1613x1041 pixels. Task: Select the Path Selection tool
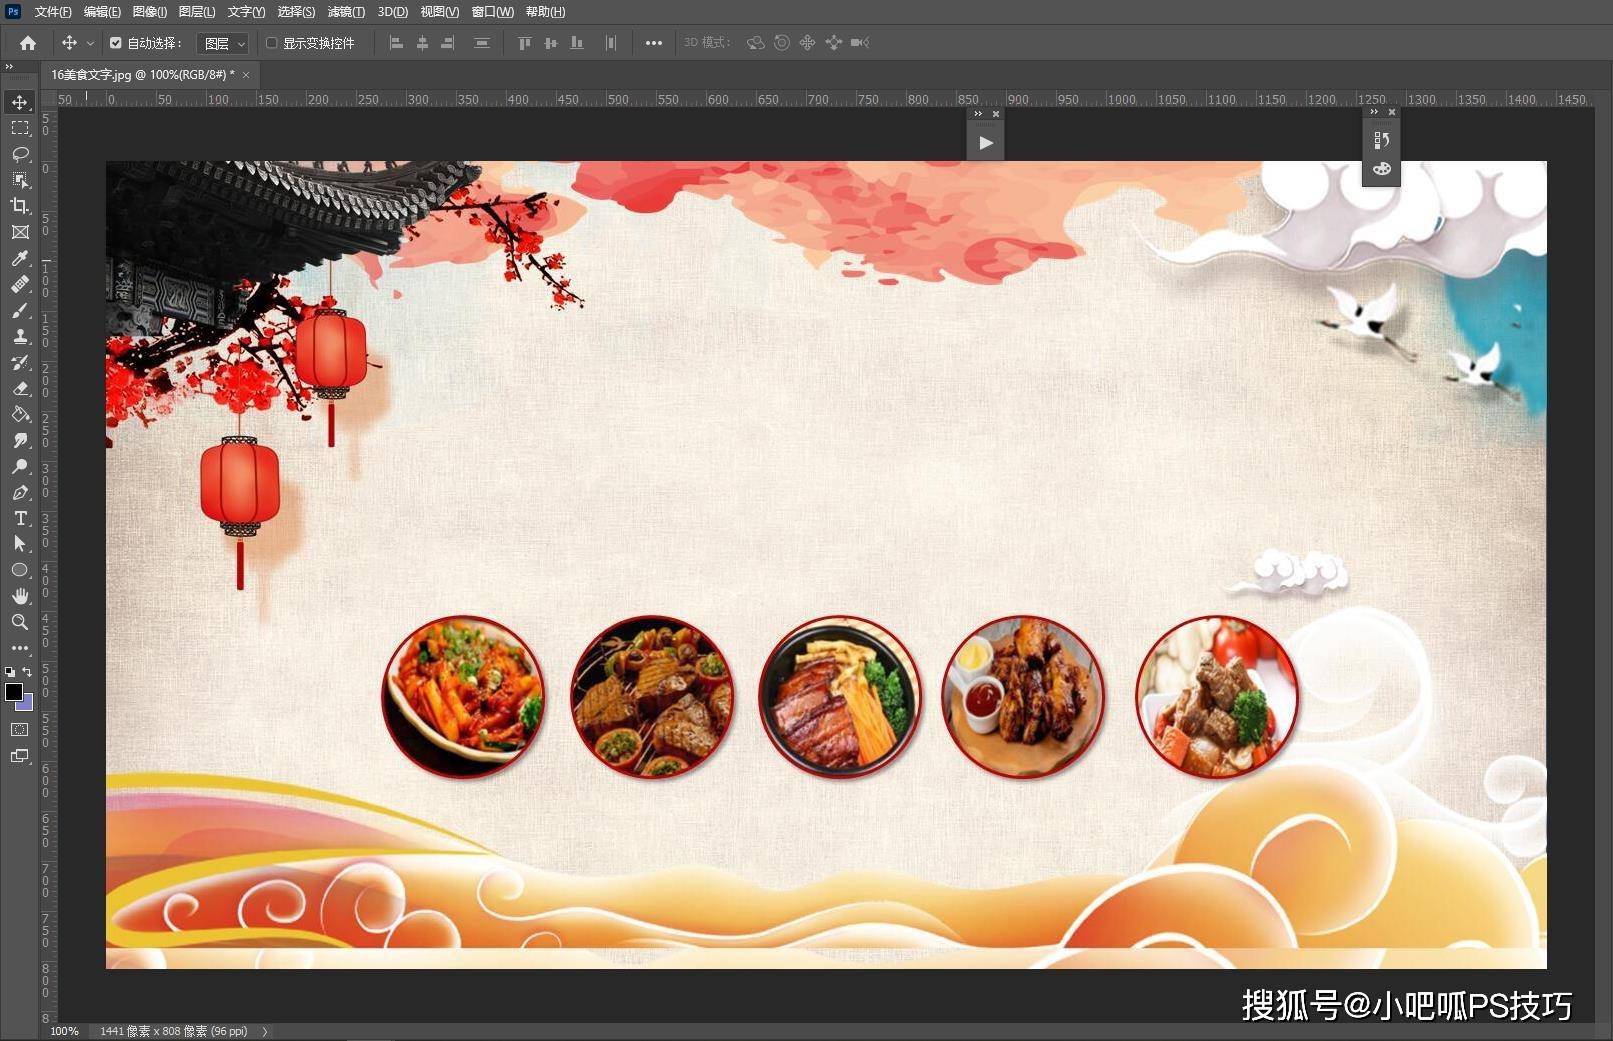point(19,544)
